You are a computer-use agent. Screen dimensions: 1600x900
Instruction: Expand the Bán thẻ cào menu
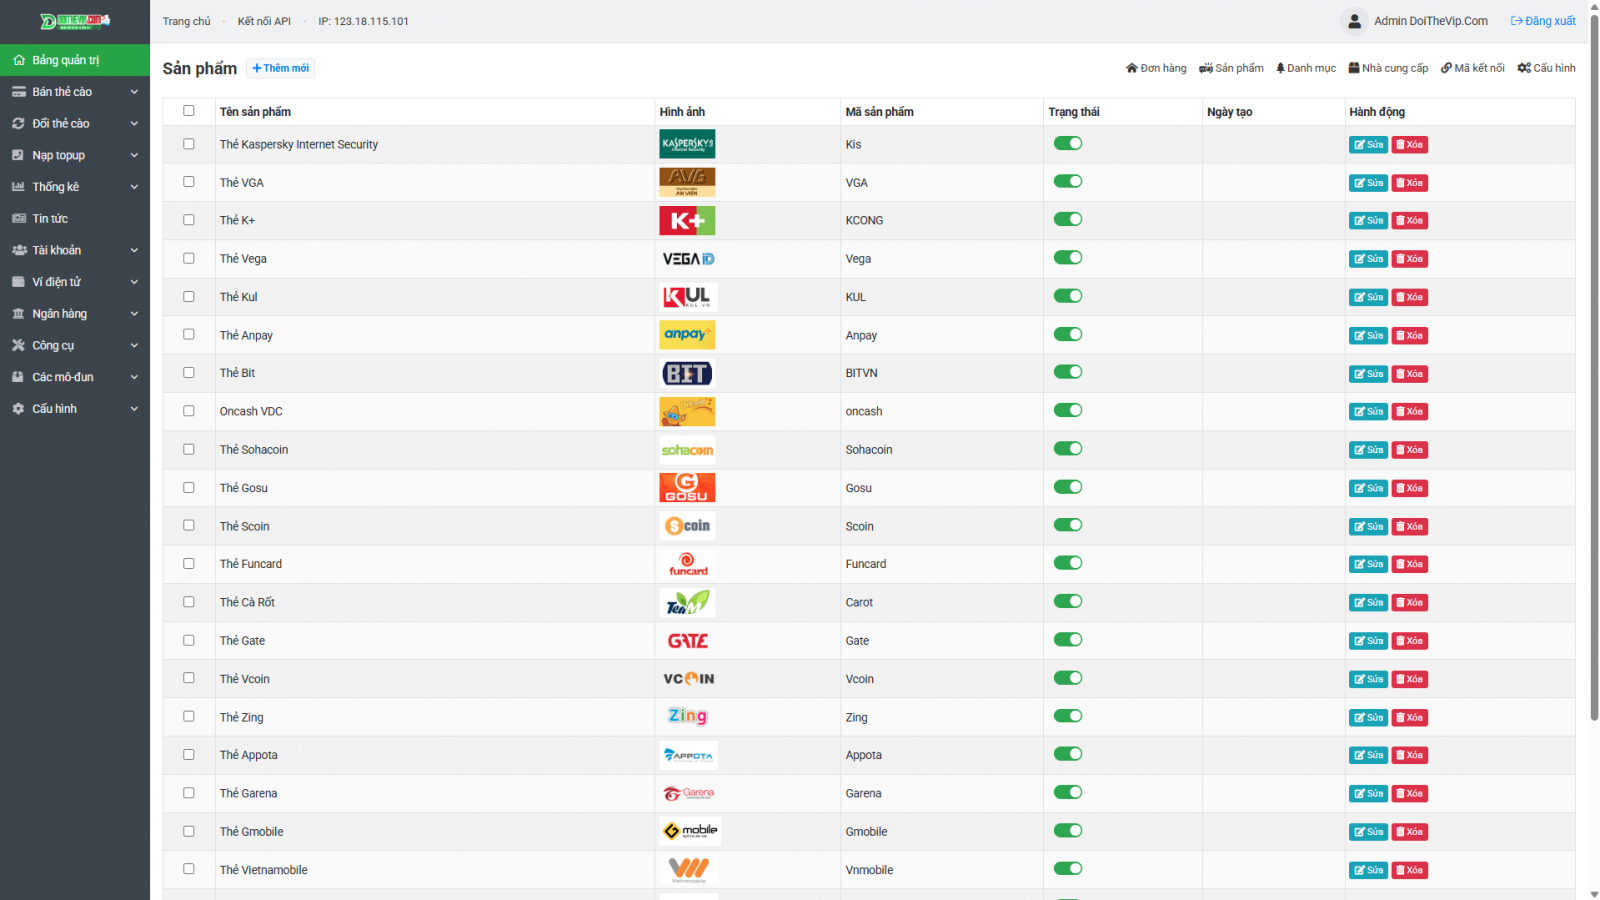75,92
